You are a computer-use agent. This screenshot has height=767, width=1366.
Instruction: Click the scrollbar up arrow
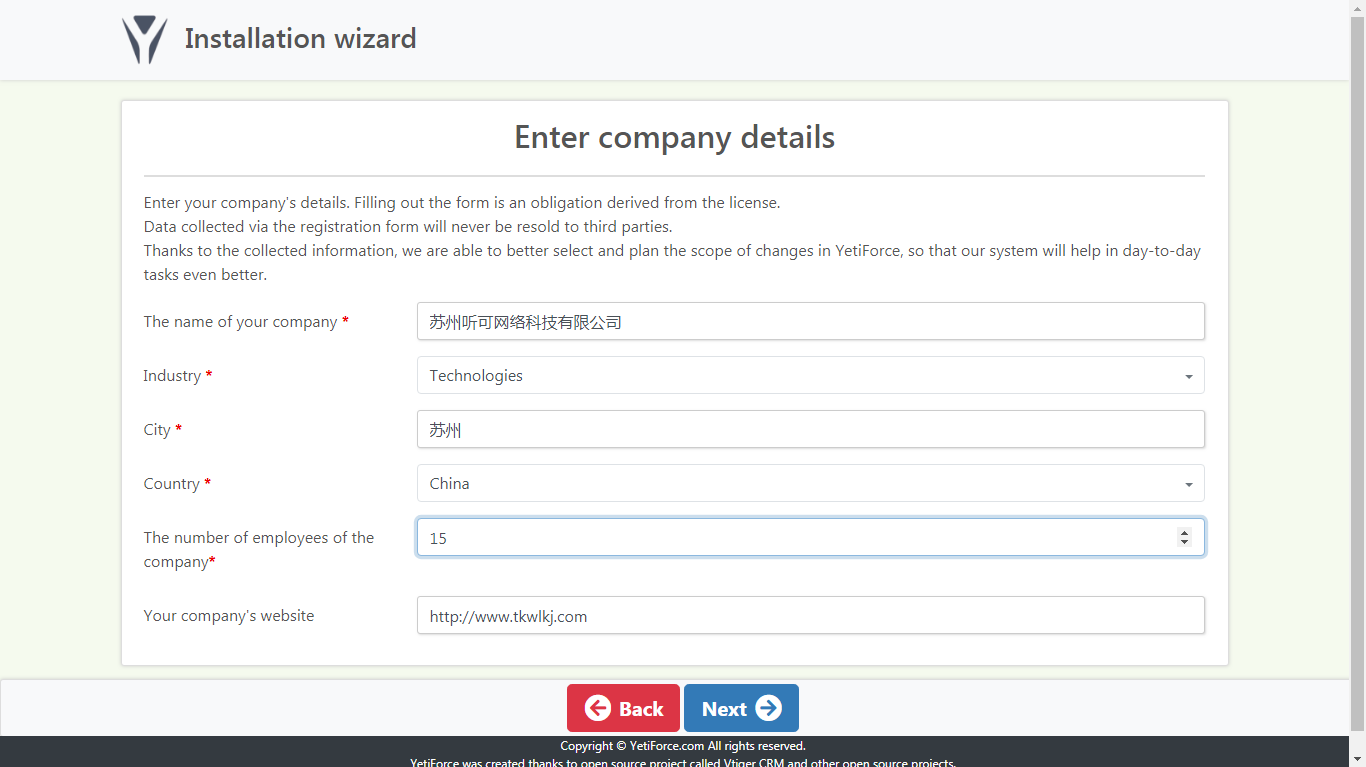point(1357,8)
